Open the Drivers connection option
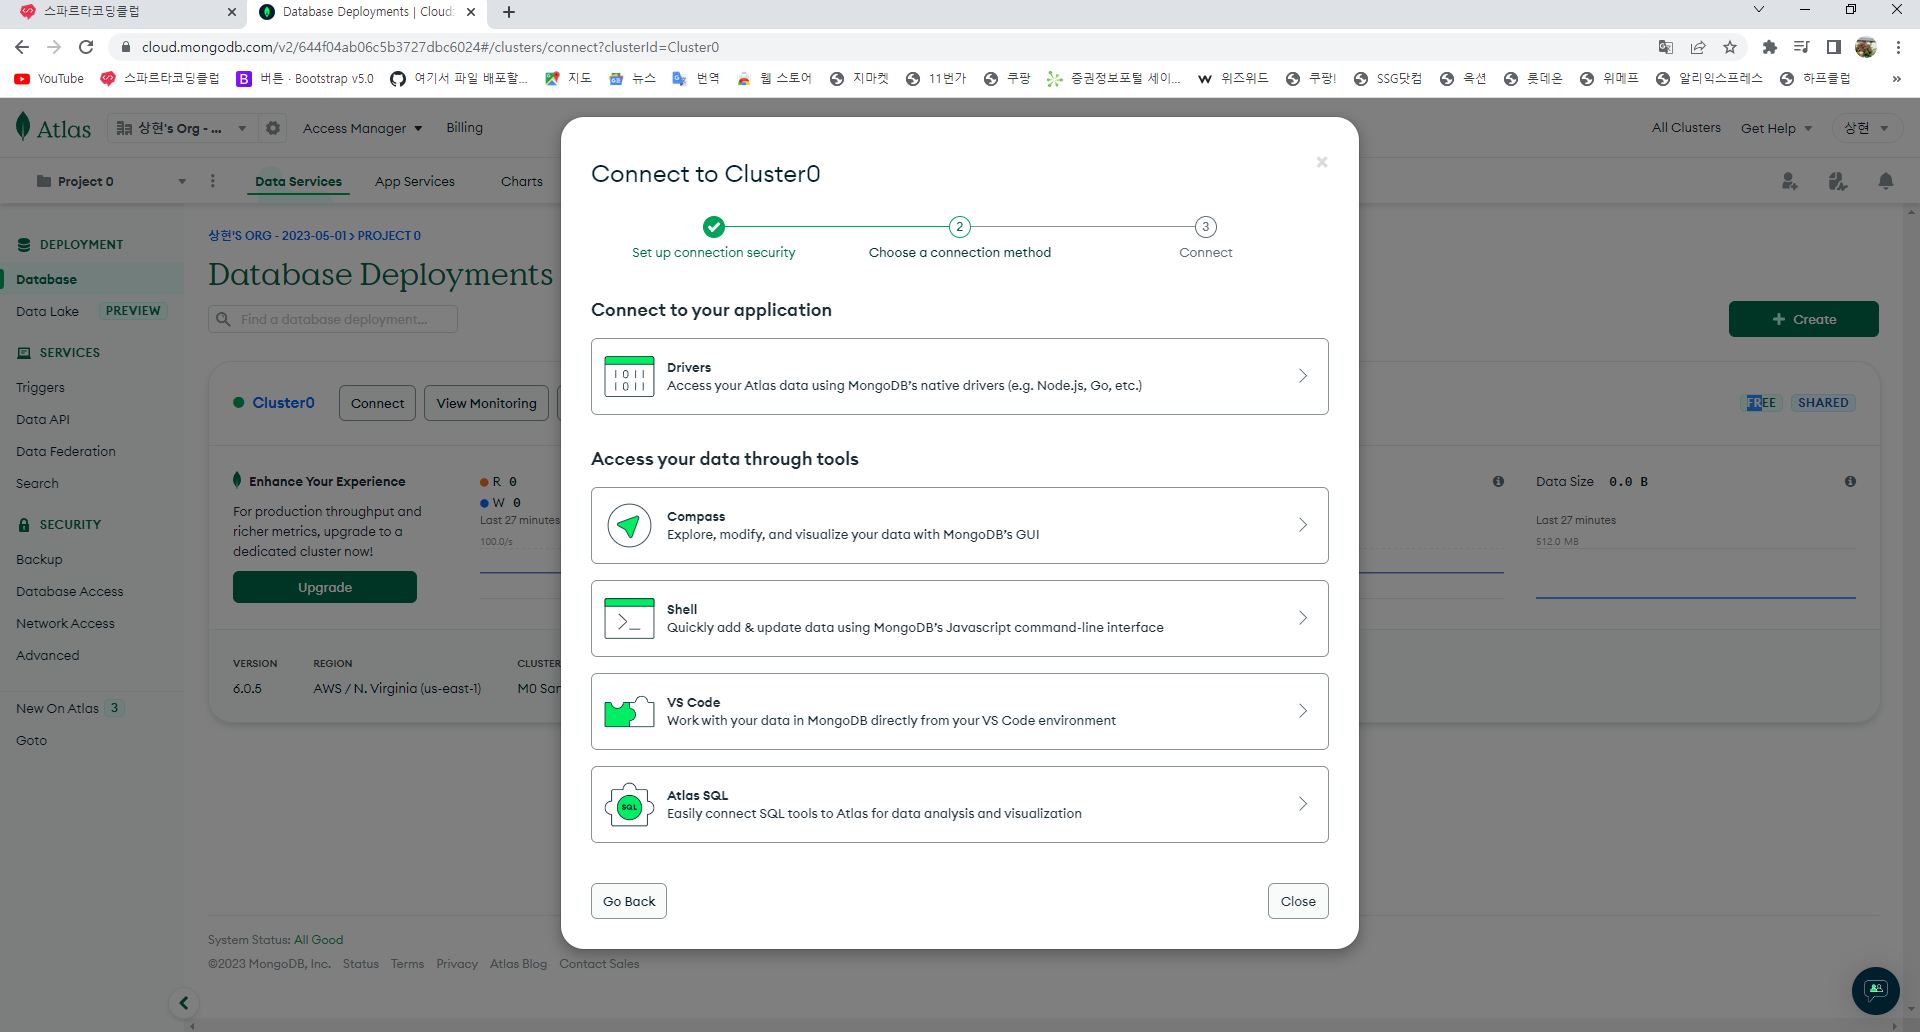This screenshot has width=1920, height=1032. [x=959, y=376]
